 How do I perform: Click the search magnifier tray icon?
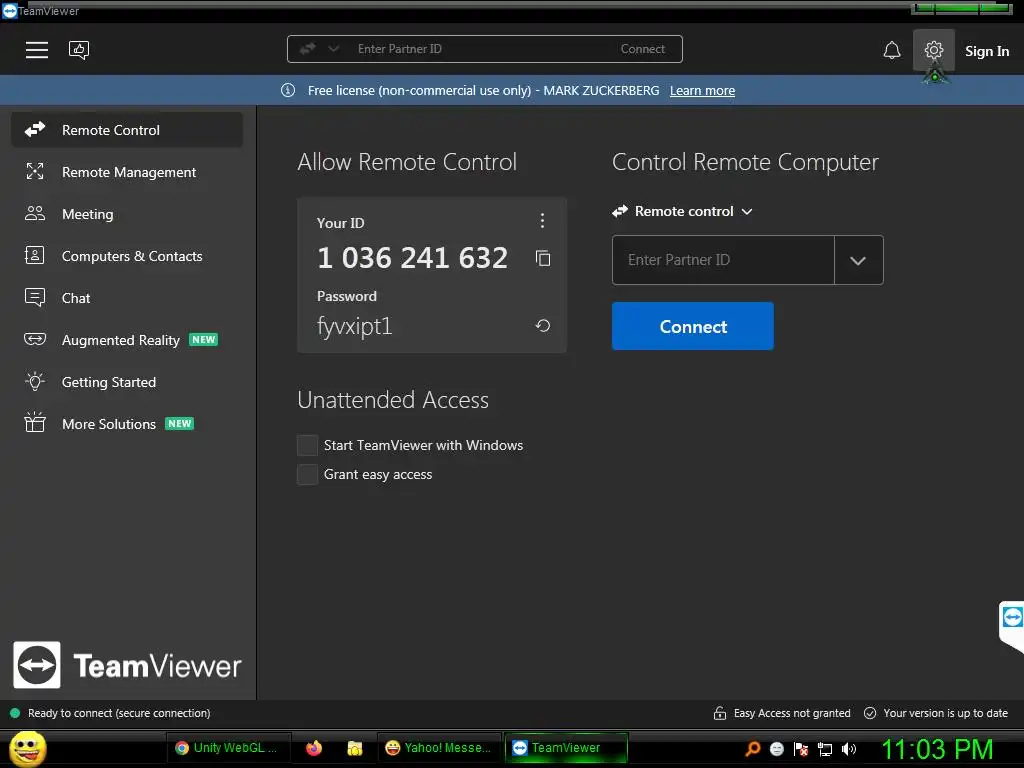pos(753,748)
